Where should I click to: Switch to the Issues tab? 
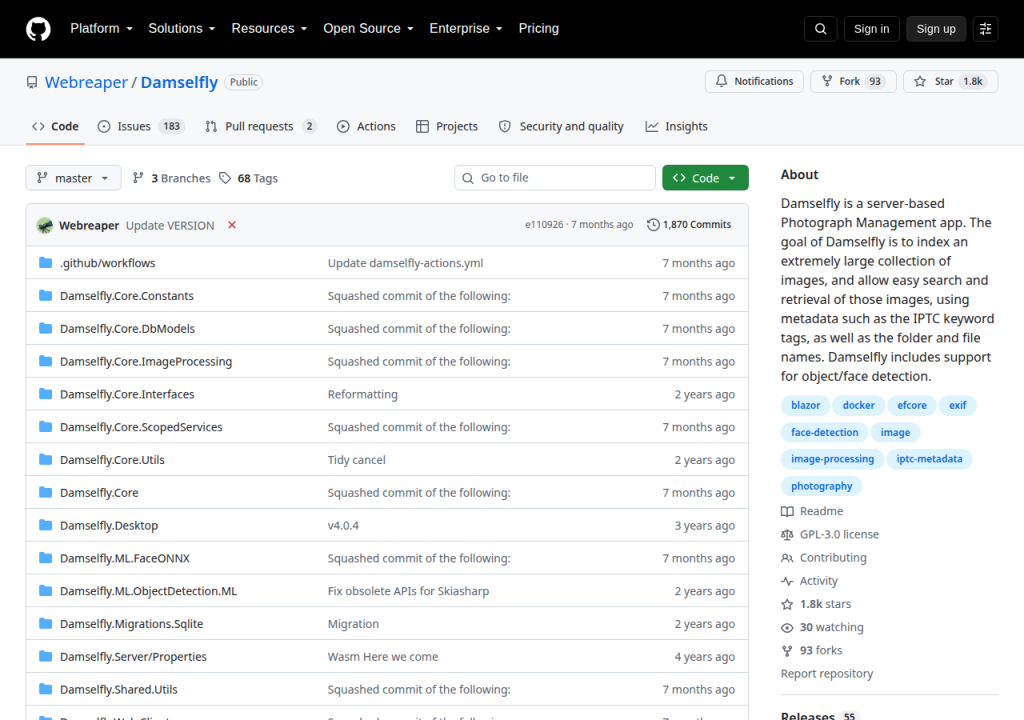click(x=141, y=126)
